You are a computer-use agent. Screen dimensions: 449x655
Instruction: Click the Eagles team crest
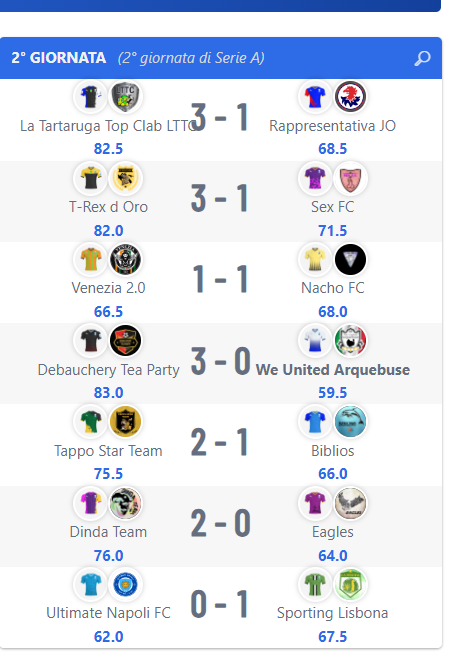click(x=350, y=503)
